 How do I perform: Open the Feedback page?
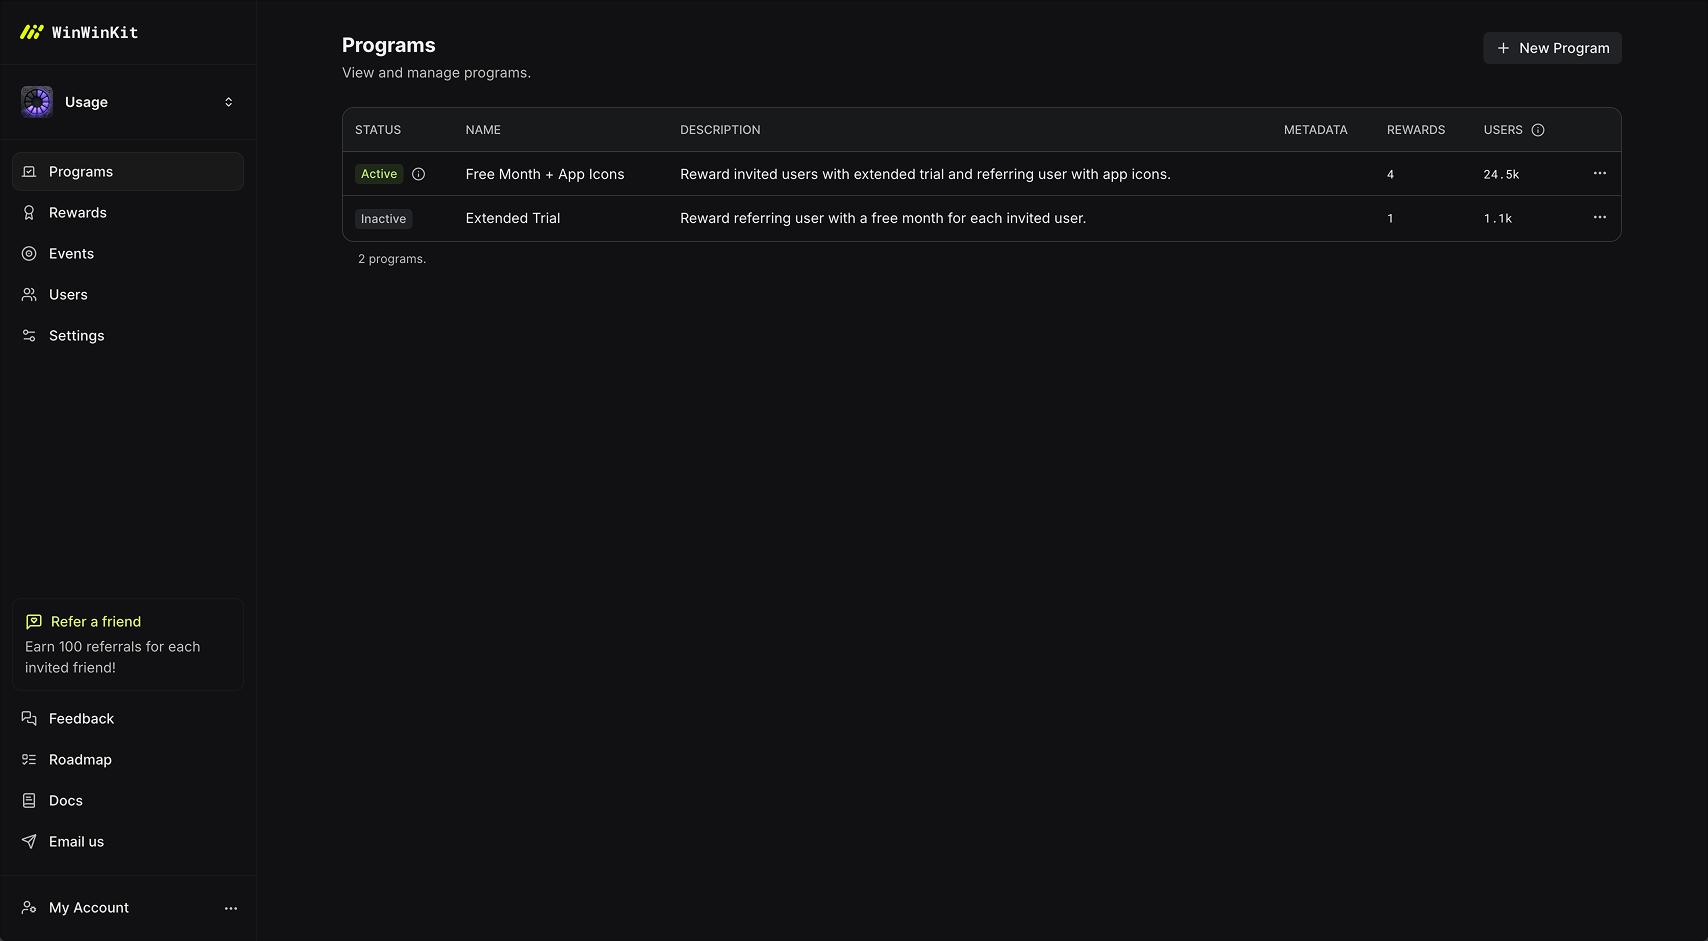tap(81, 719)
